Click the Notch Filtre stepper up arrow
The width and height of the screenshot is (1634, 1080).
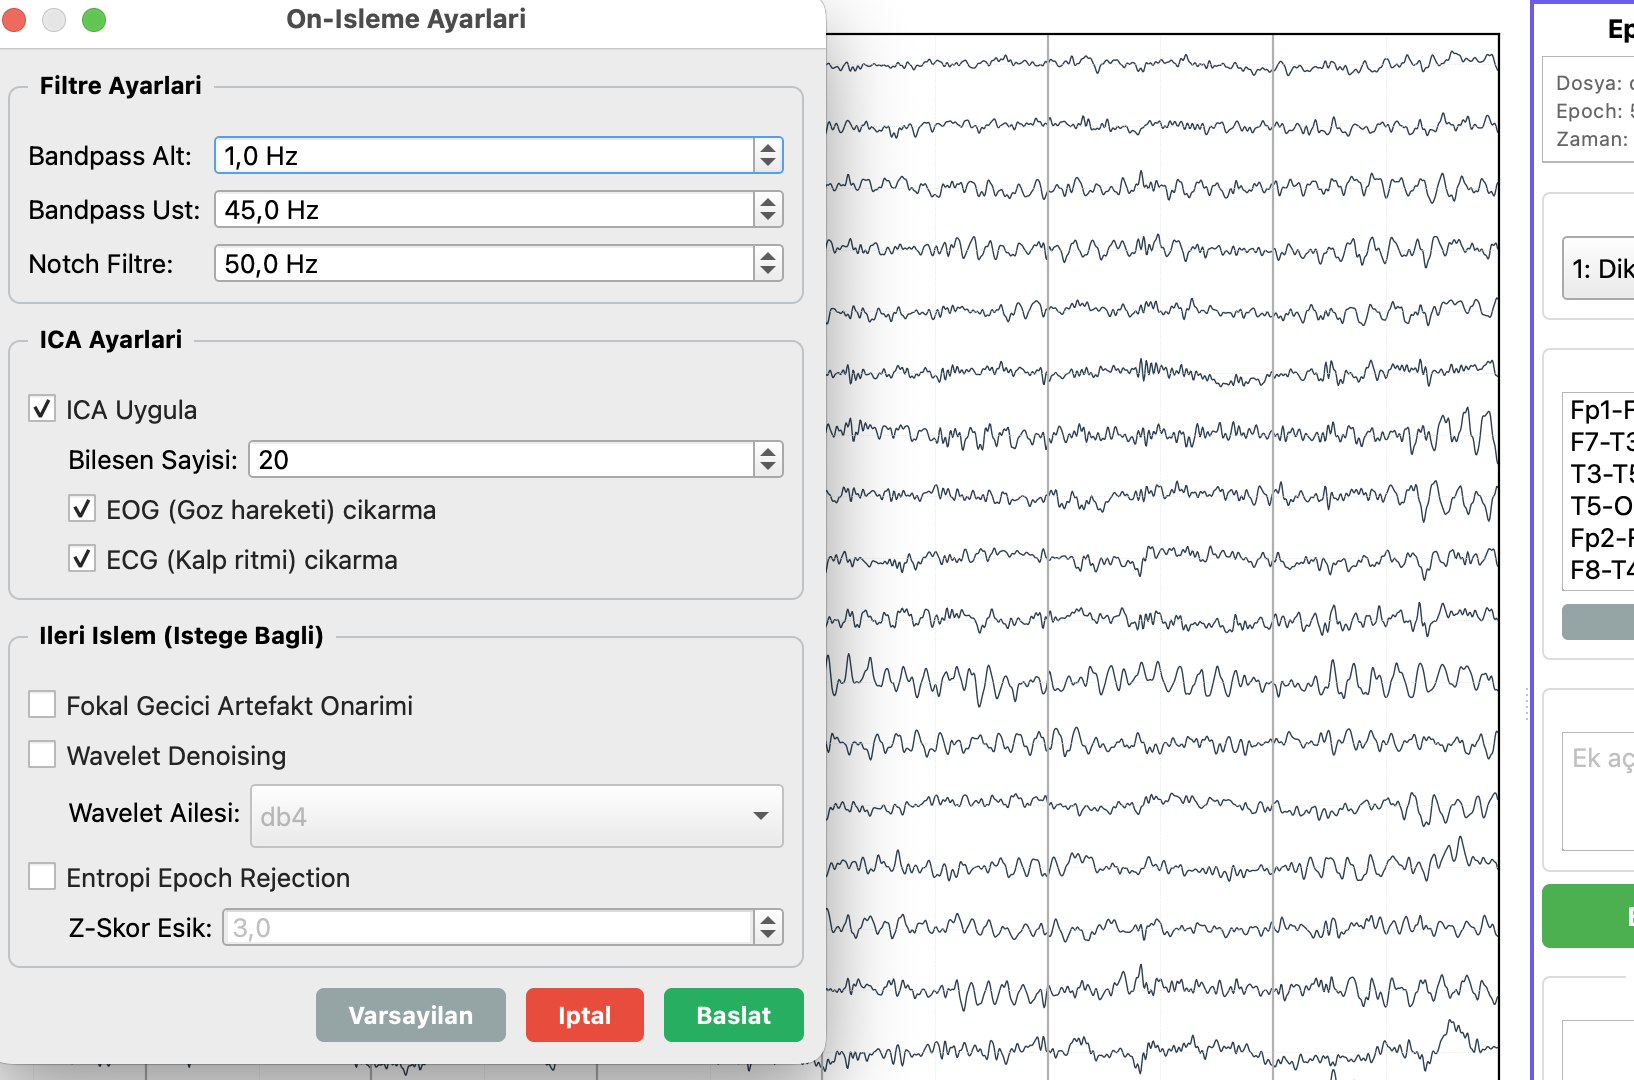click(767, 257)
